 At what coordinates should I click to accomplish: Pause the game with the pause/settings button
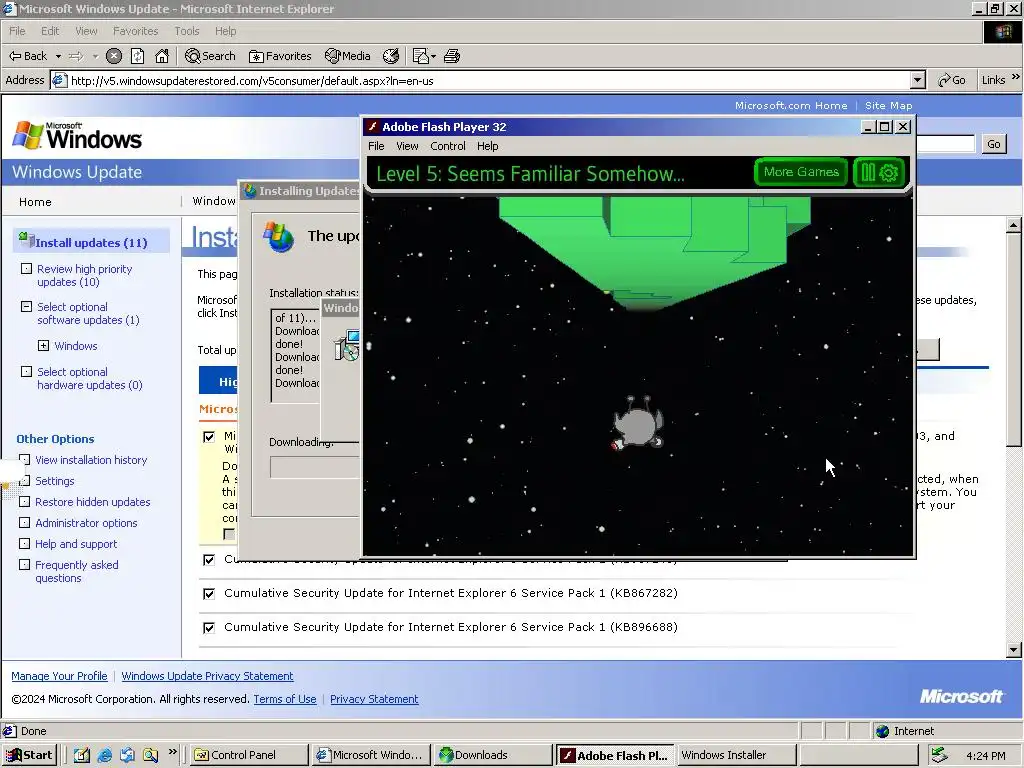tap(879, 172)
